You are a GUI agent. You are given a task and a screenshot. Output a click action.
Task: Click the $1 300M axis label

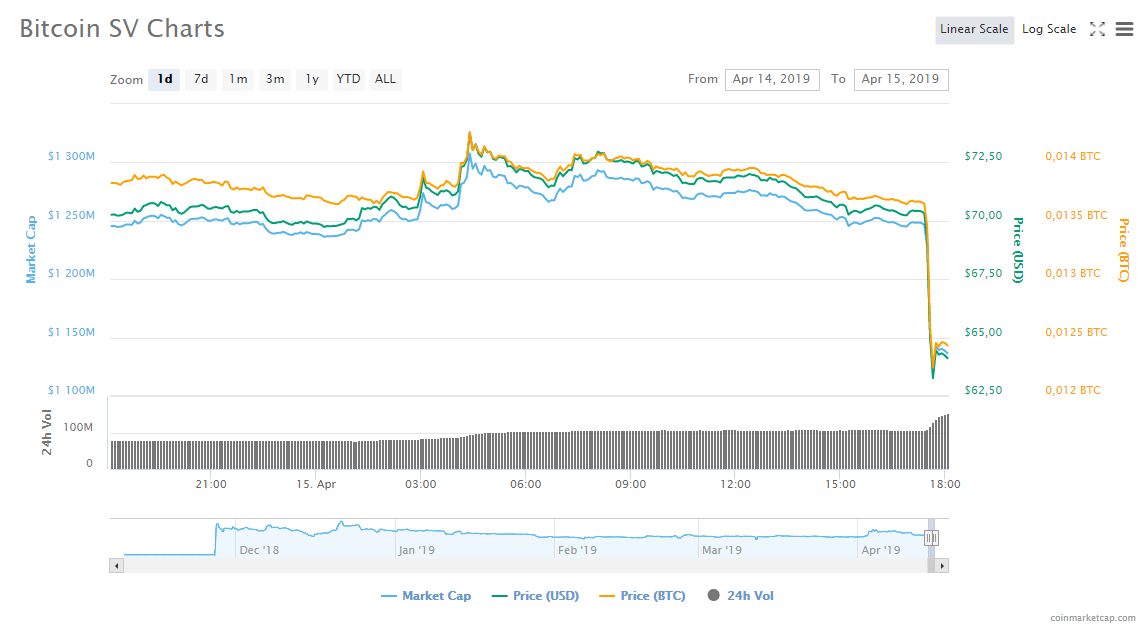[71, 156]
